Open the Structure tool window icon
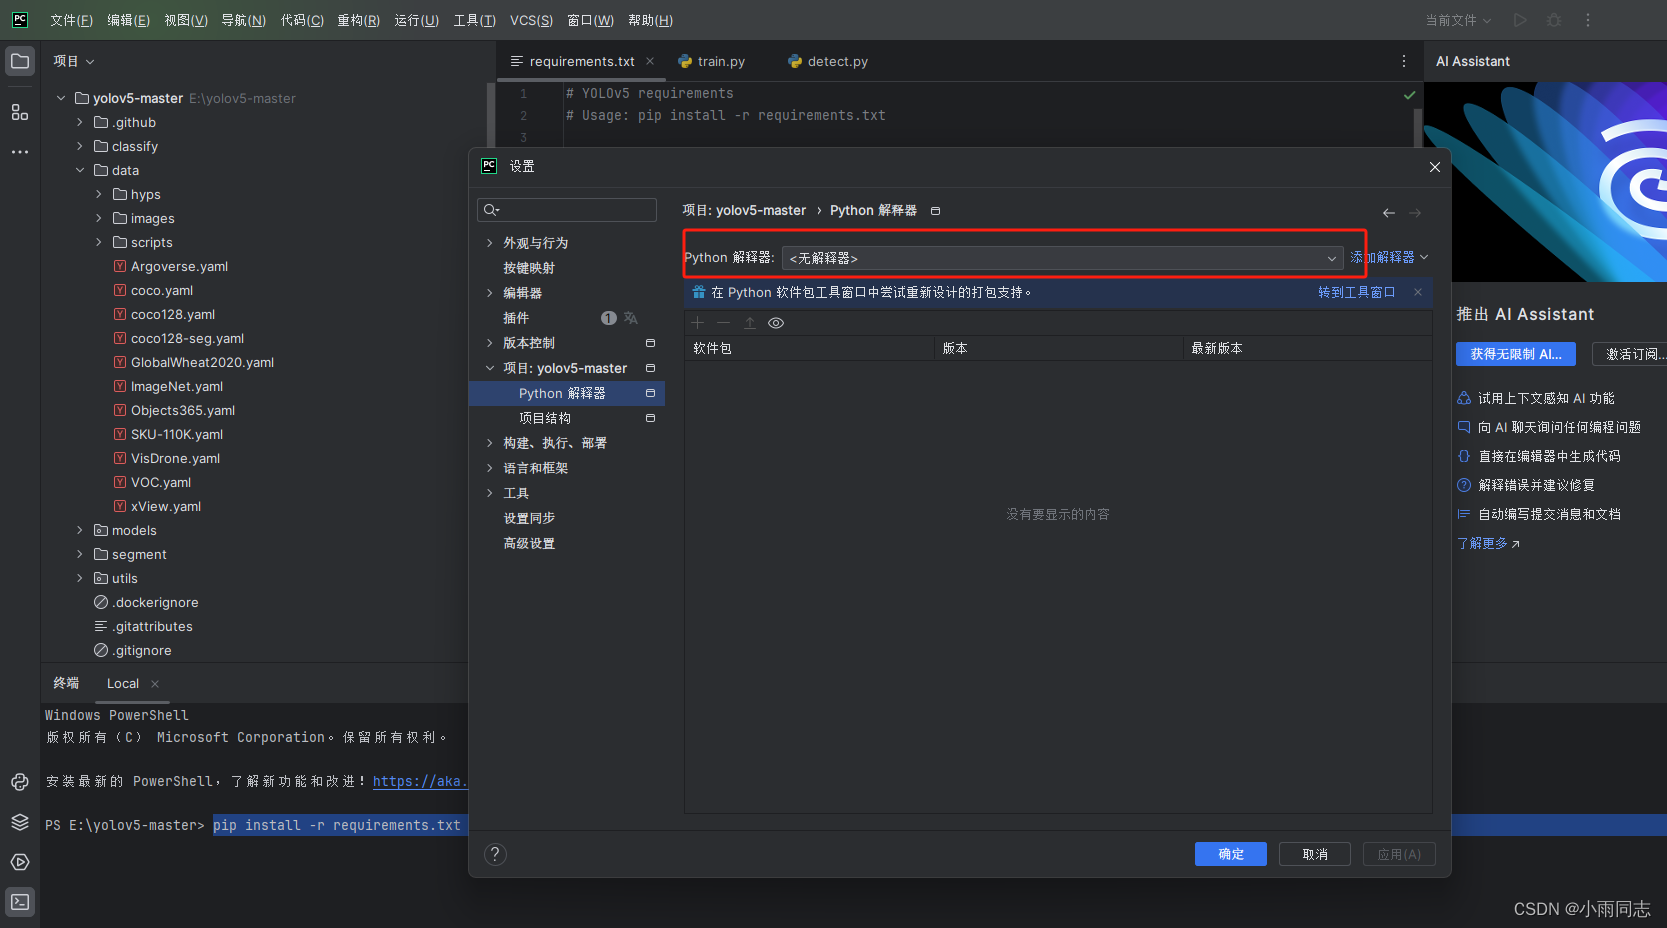The image size is (1667, 928). (x=20, y=112)
